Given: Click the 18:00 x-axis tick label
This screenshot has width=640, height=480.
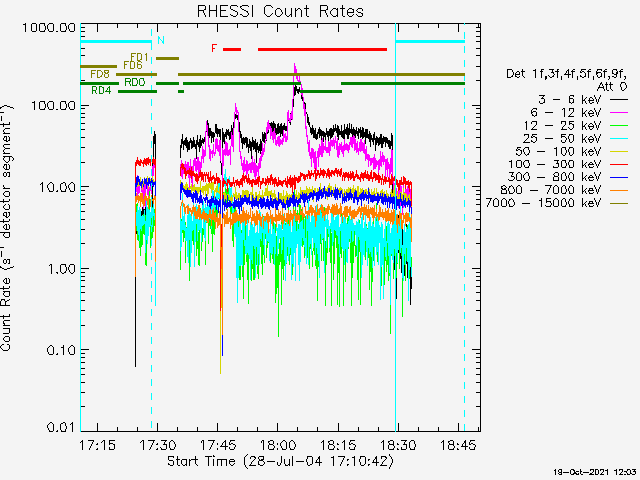Looking at the screenshot, I should [x=278, y=445].
